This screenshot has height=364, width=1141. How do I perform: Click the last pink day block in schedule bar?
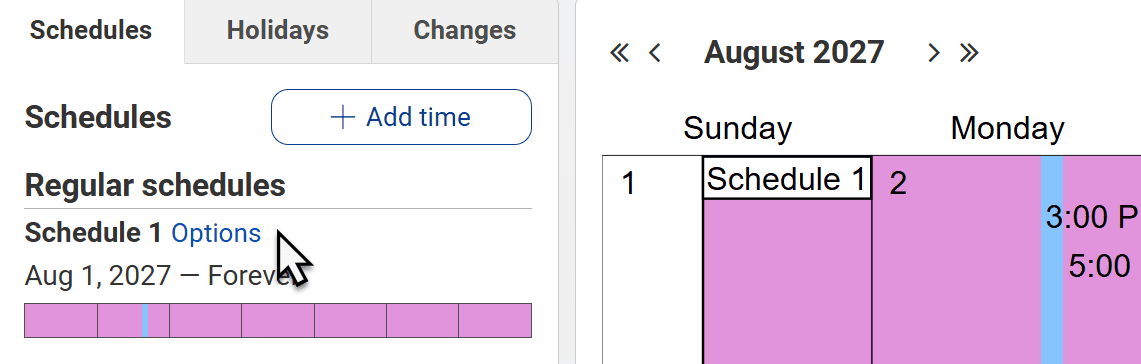click(495, 320)
